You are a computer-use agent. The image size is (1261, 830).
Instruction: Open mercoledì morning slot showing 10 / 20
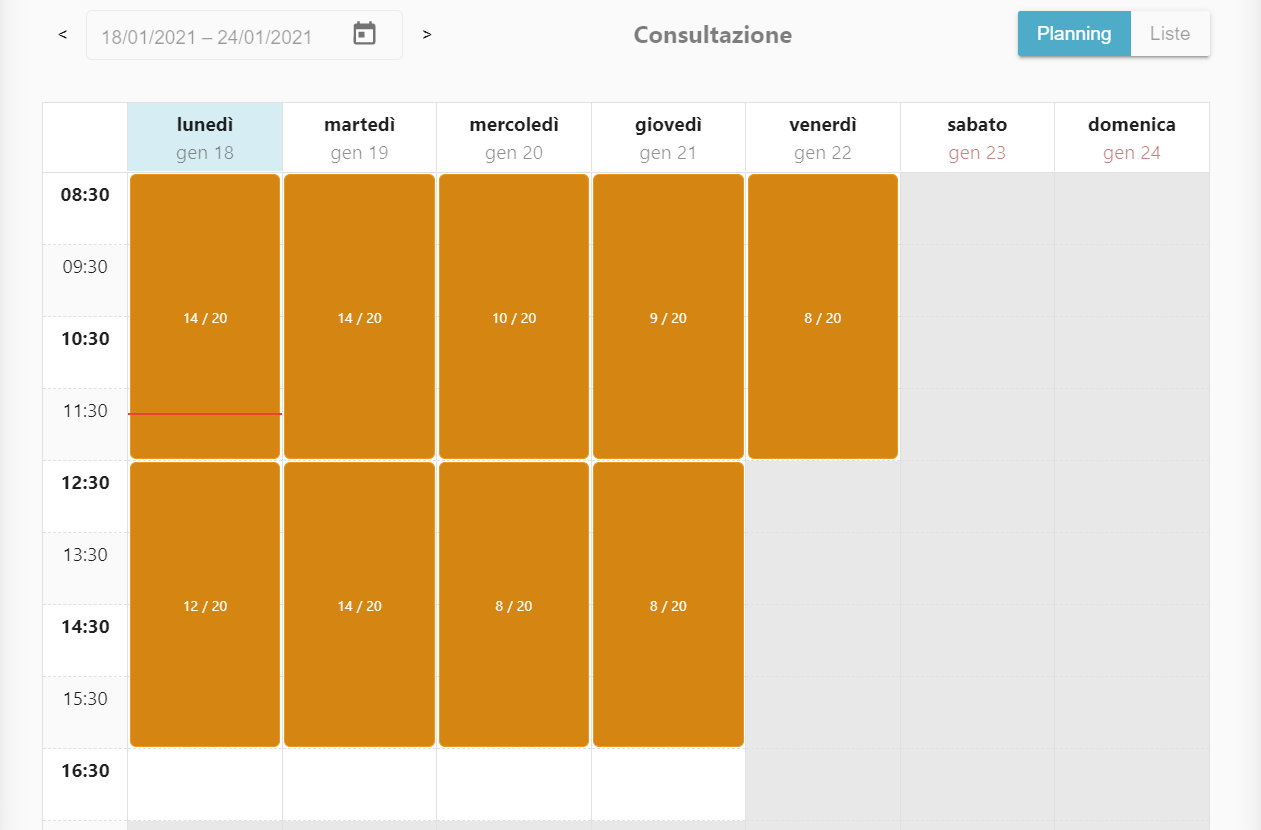coord(514,317)
